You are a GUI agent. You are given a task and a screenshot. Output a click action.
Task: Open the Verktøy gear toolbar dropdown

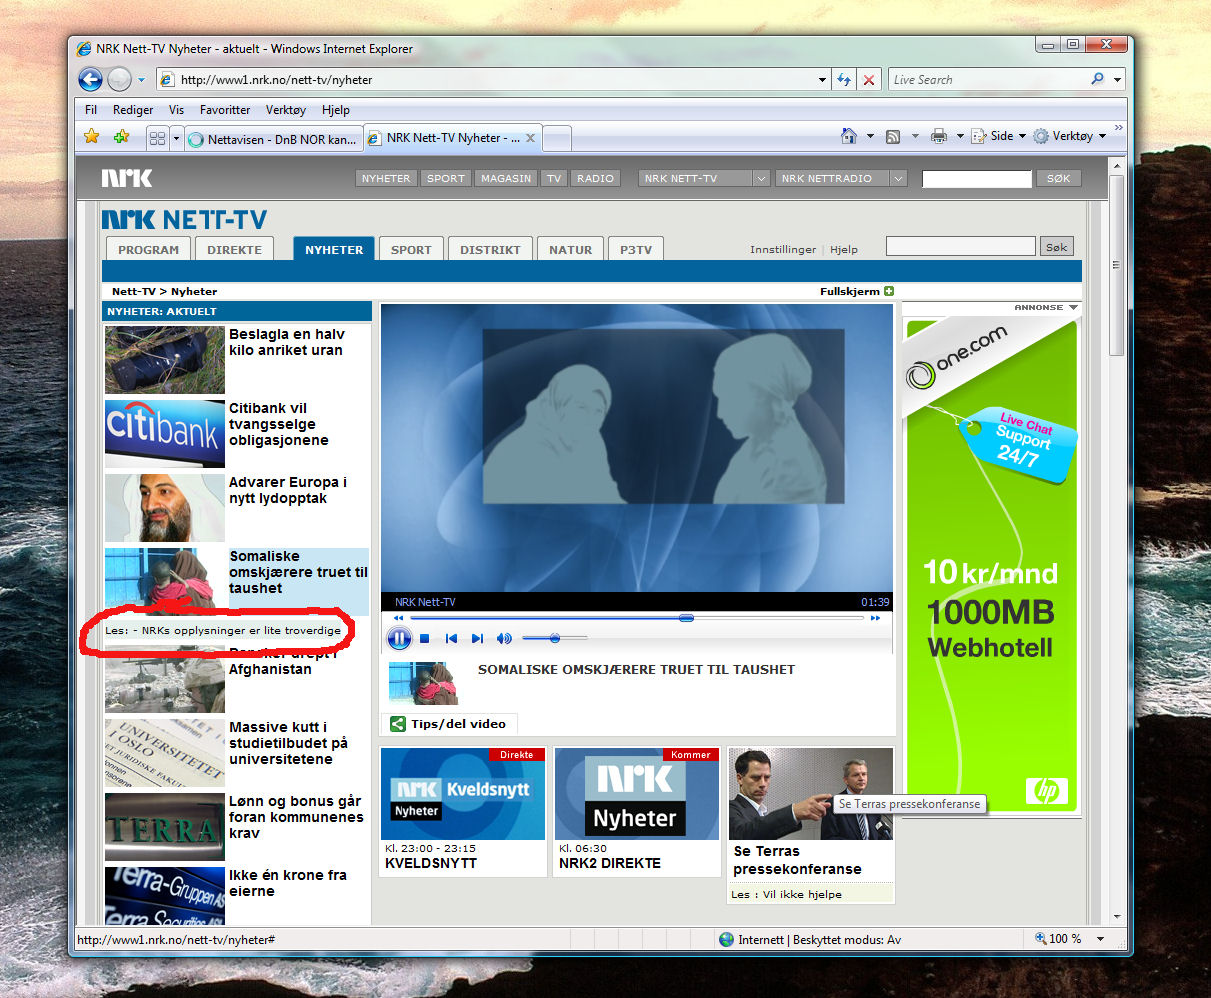tap(1069, 136)
